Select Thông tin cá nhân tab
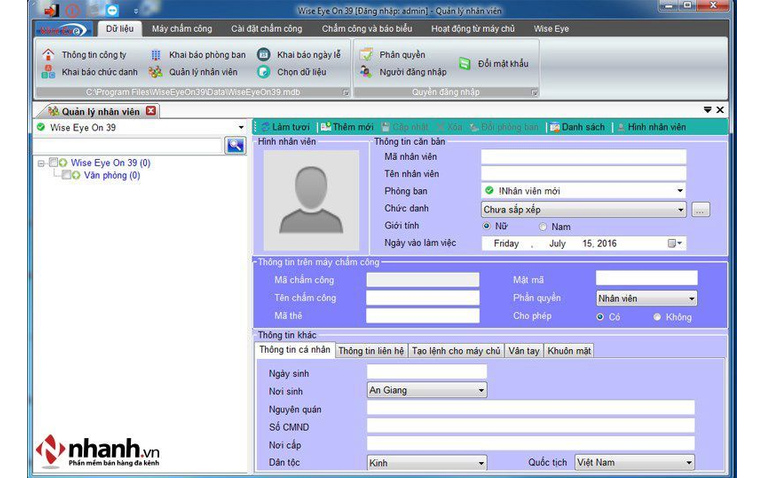Screen dimensions: 765x478 [x=295, y=350]
